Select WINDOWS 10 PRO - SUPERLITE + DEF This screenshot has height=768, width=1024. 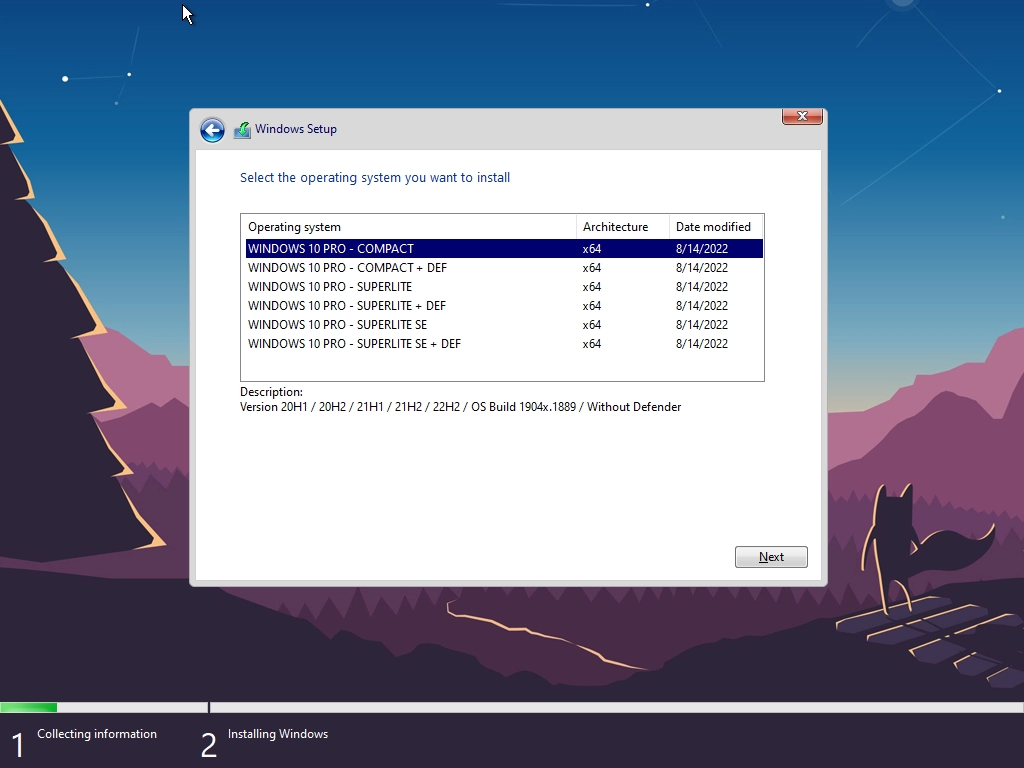[x=504, y=306]
